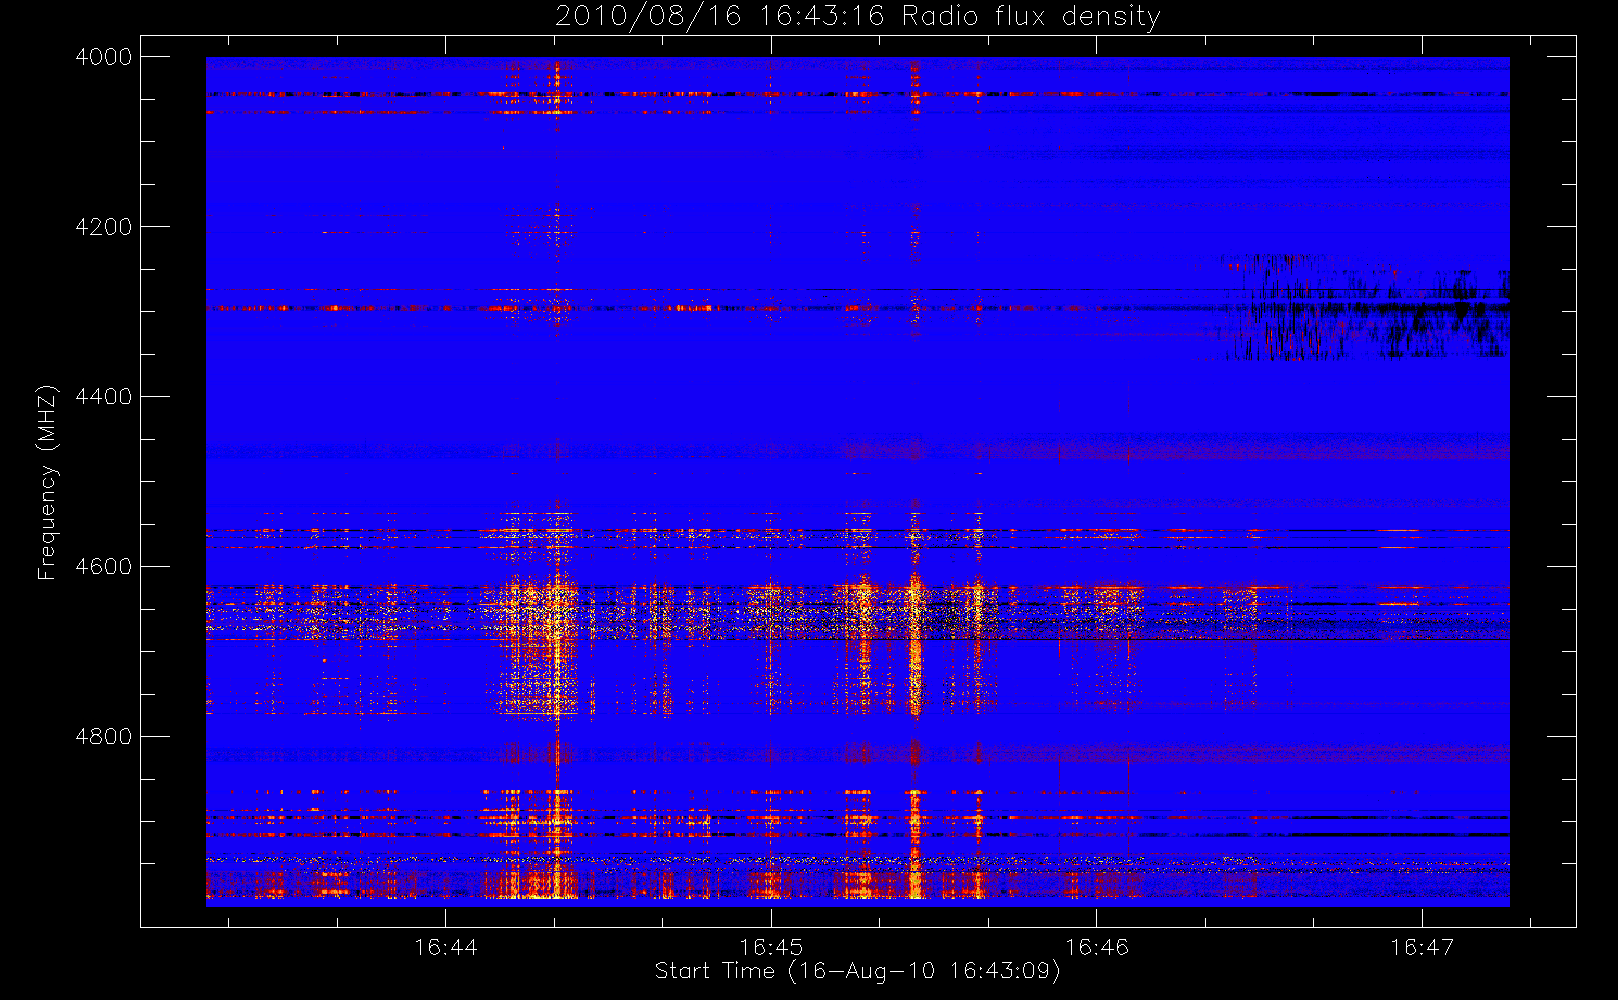
Task: Select the 4200 frequency tick label
Action: pos(104,227)
